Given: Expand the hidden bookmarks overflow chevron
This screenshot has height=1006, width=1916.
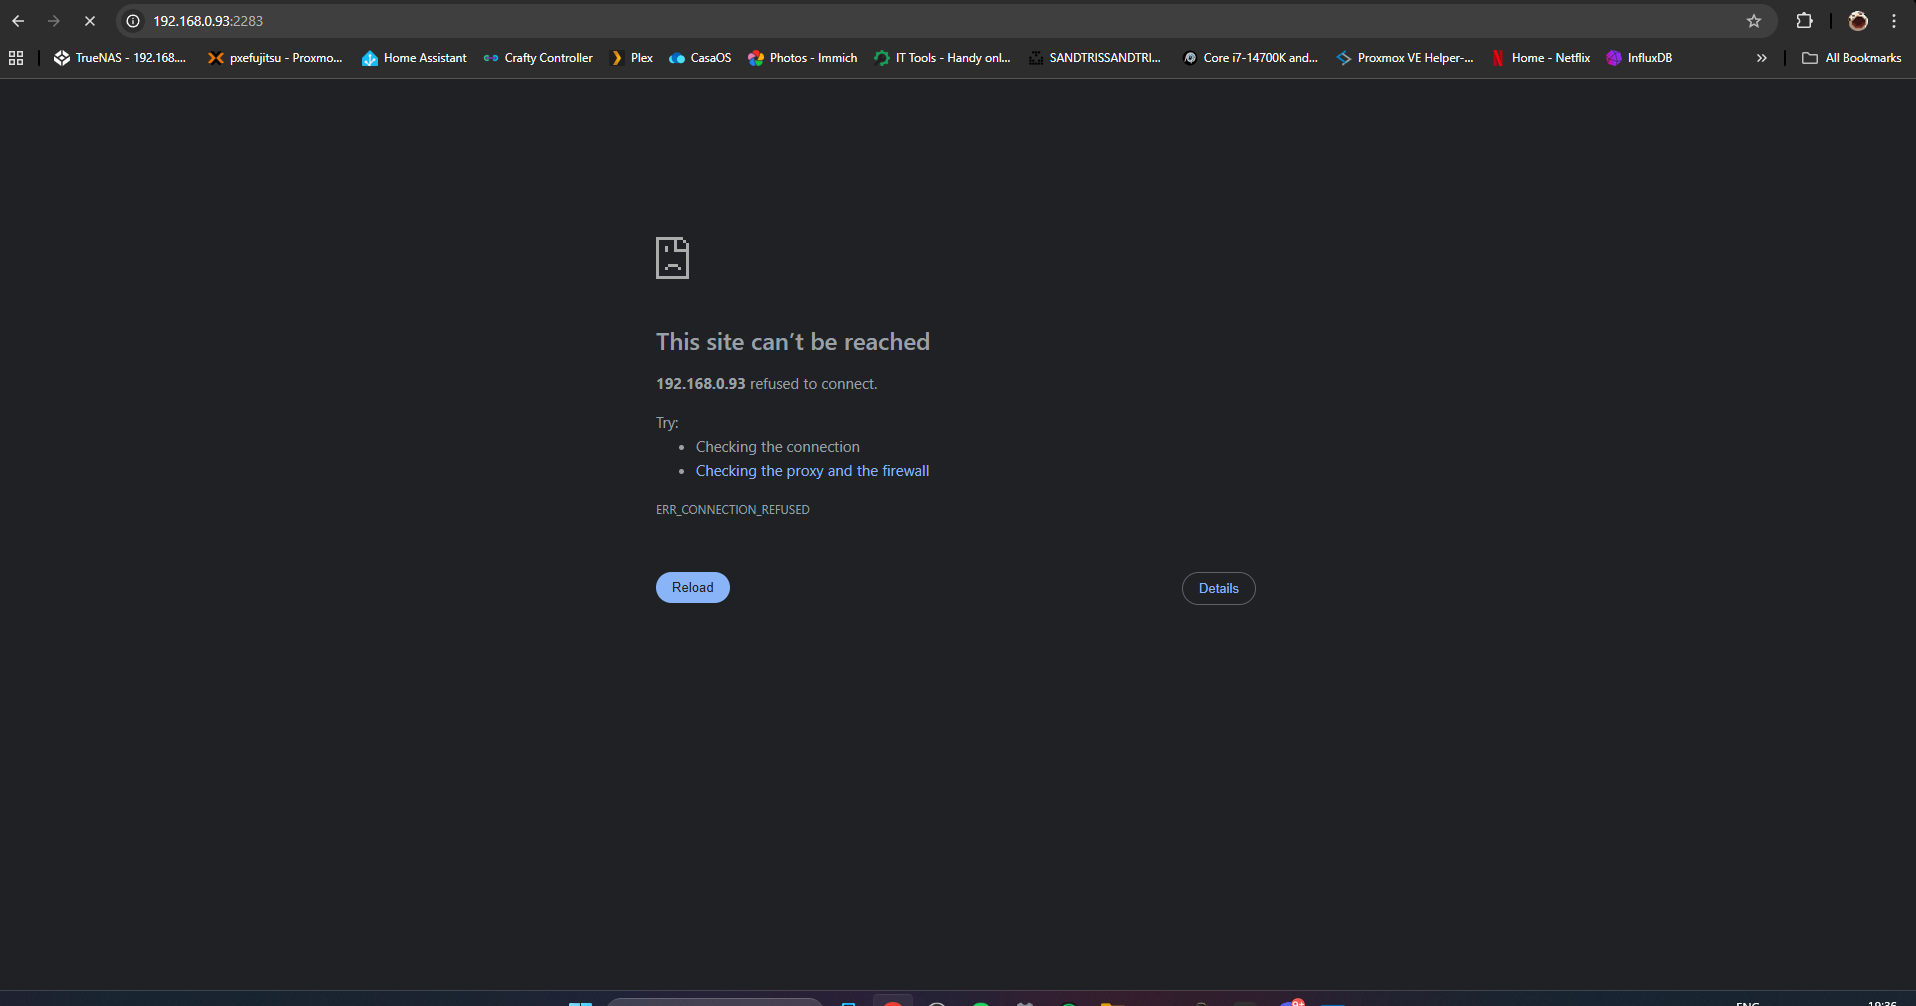Looking at the screenshot, I should click(x=1762, y=58).
